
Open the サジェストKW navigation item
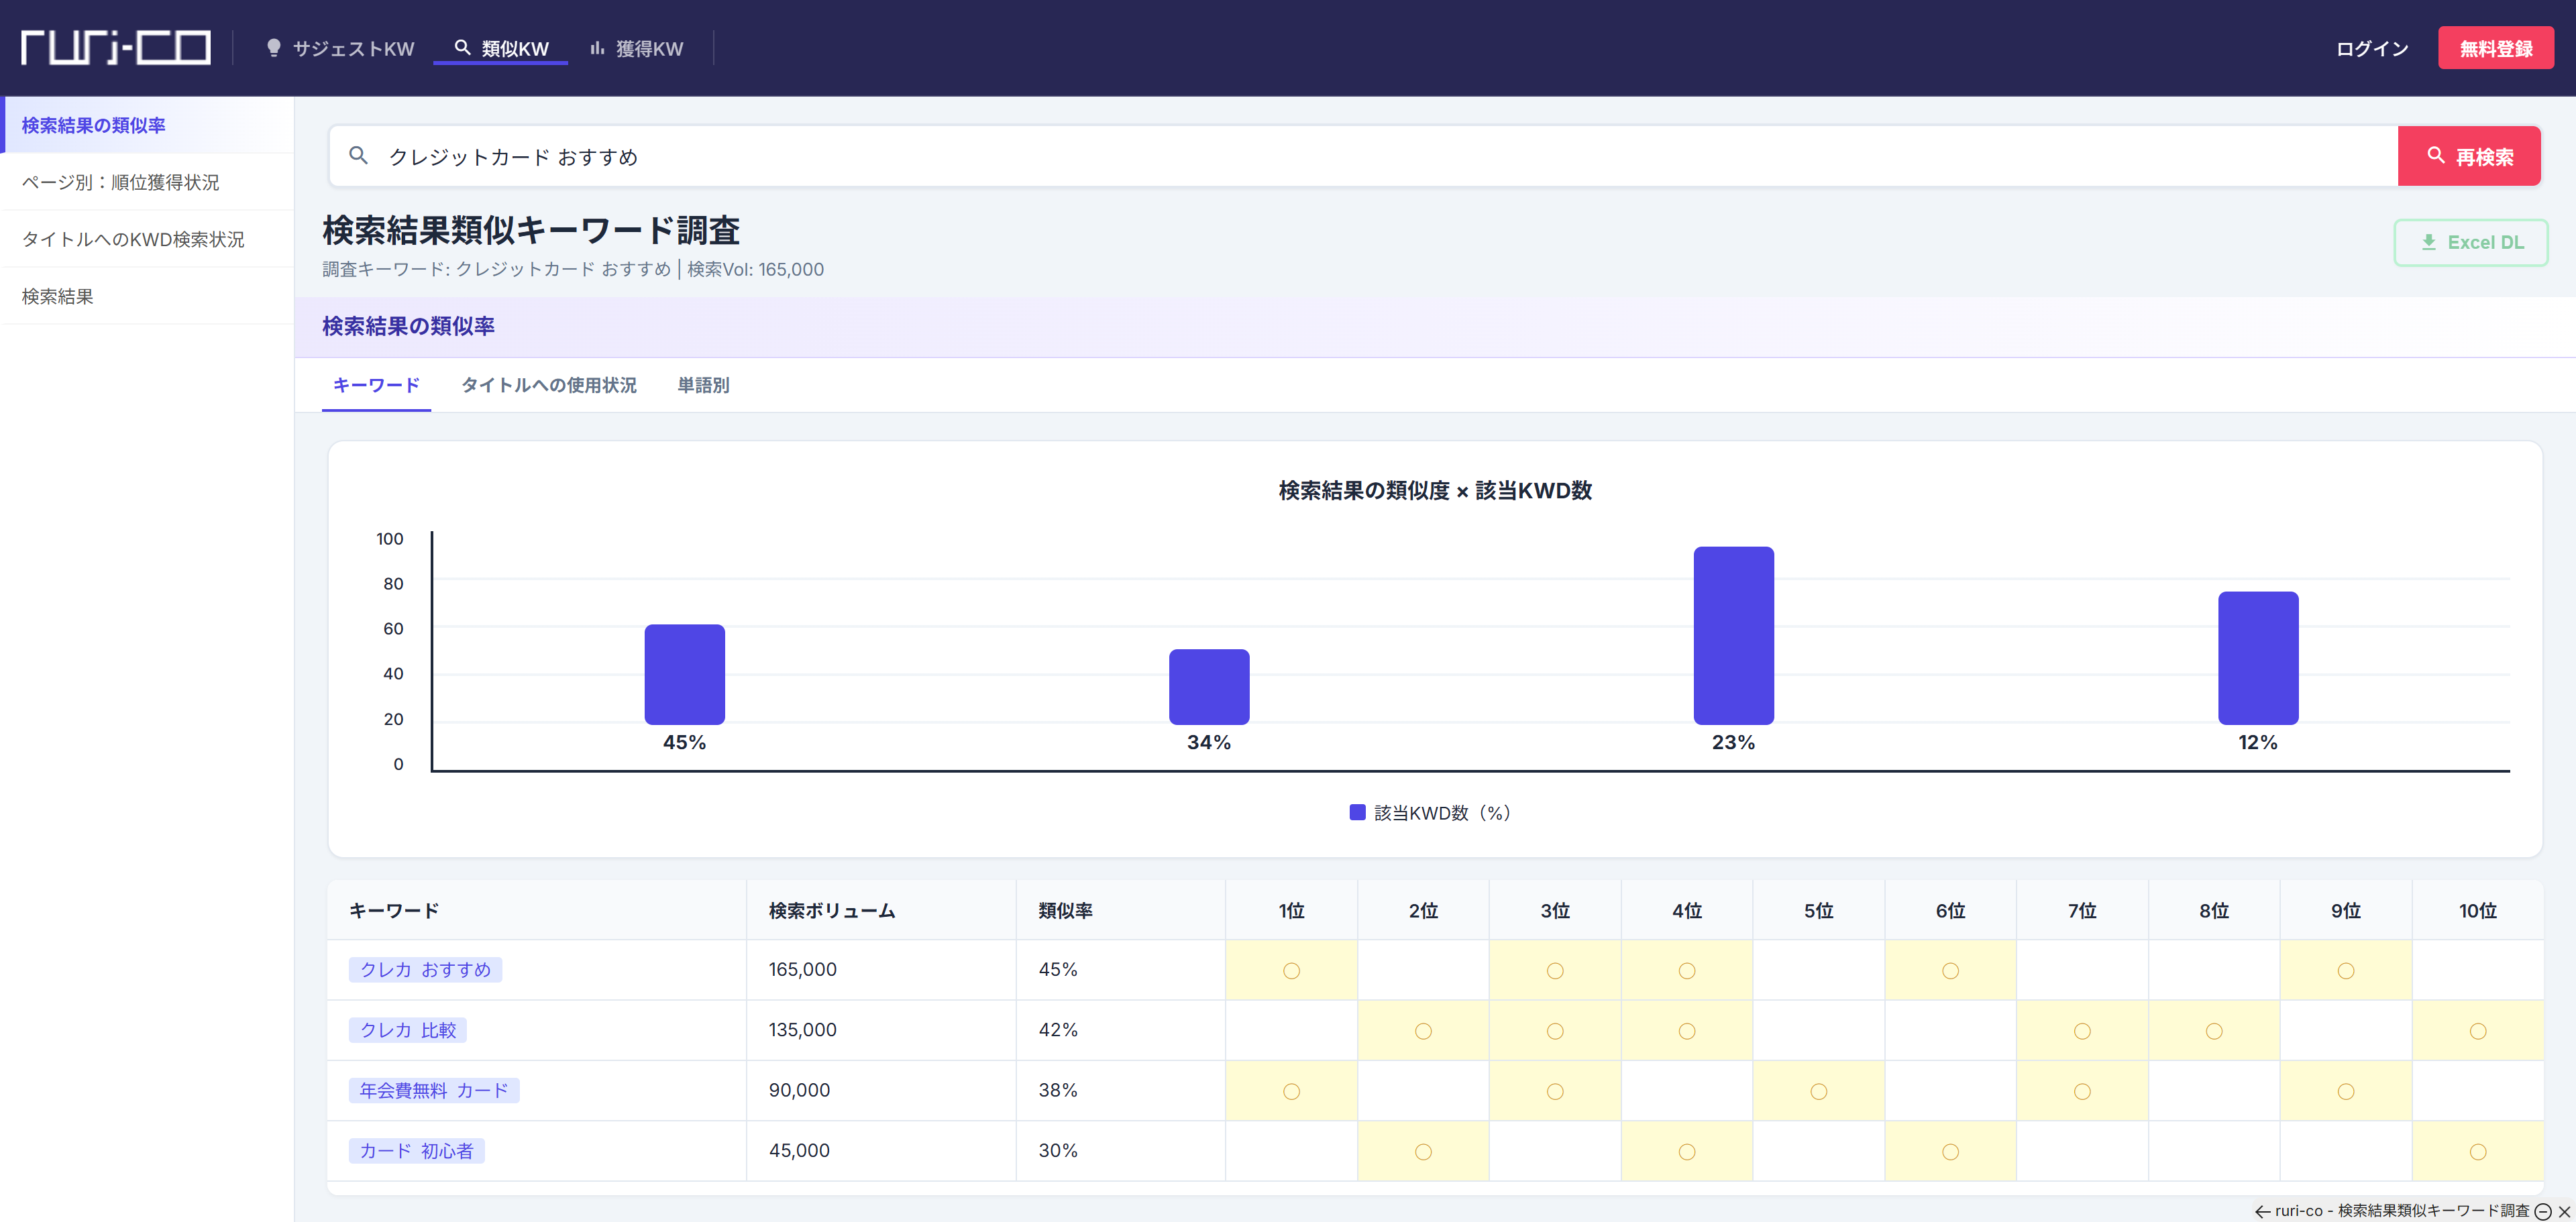pyautogui.click(x=339, y=48)
